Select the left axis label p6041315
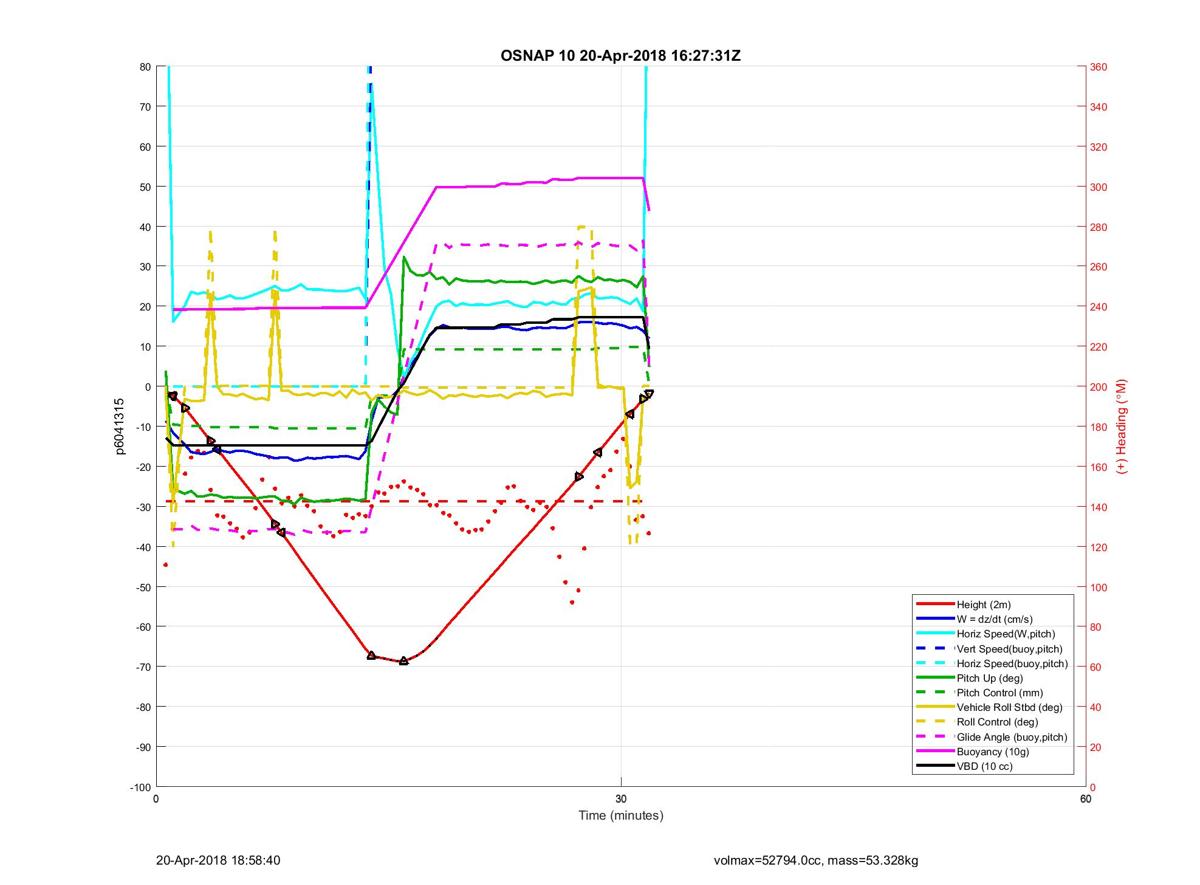1200x885 pixels. point(119,427)
